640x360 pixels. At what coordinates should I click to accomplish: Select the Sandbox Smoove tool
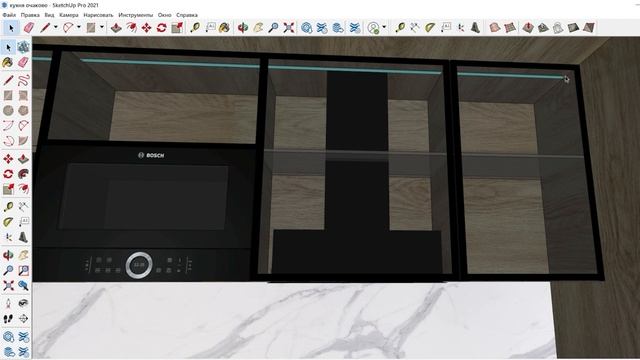(x=528, y=28)
